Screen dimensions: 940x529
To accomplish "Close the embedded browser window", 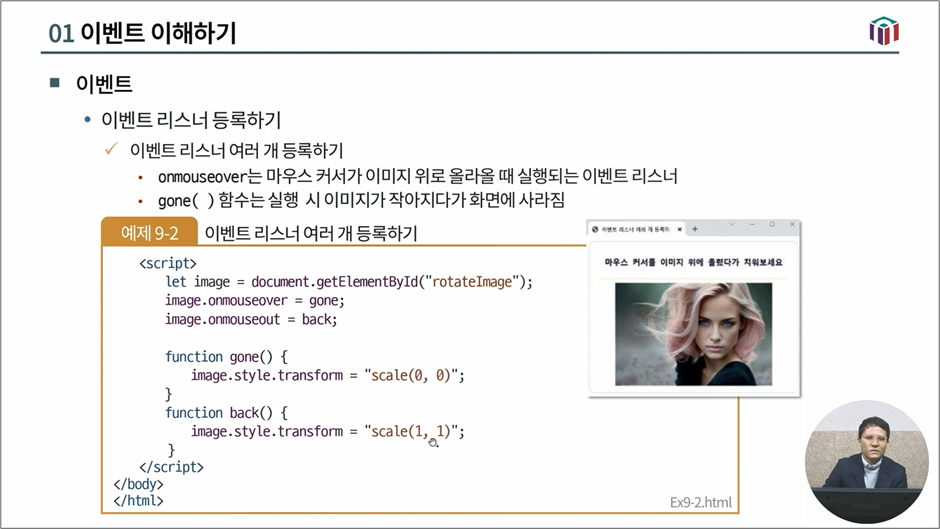I will 791,224.
